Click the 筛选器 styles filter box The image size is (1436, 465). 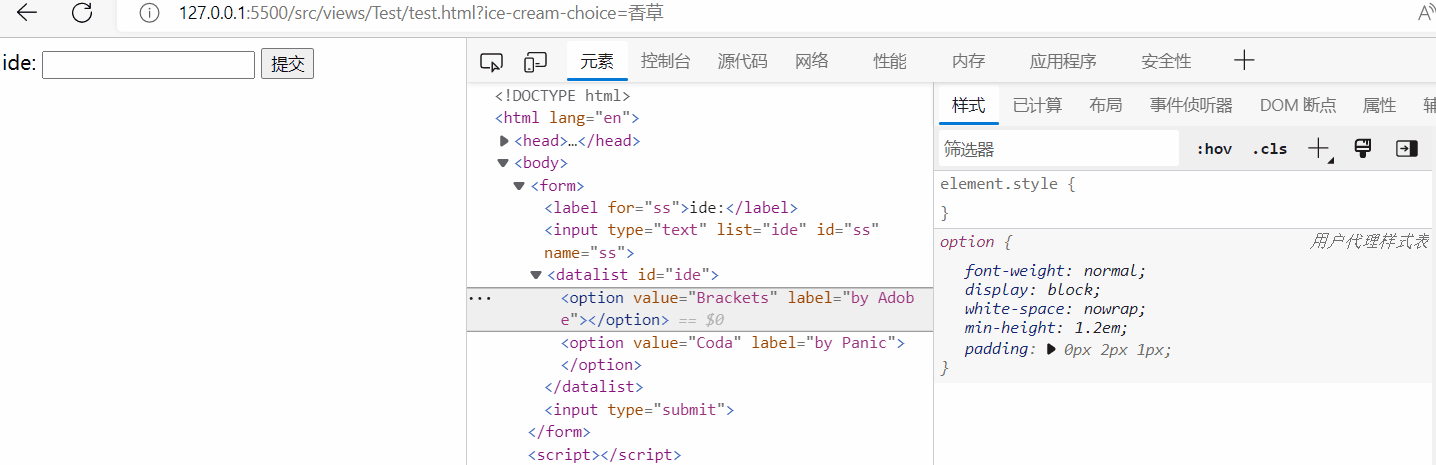point(1059,149)
